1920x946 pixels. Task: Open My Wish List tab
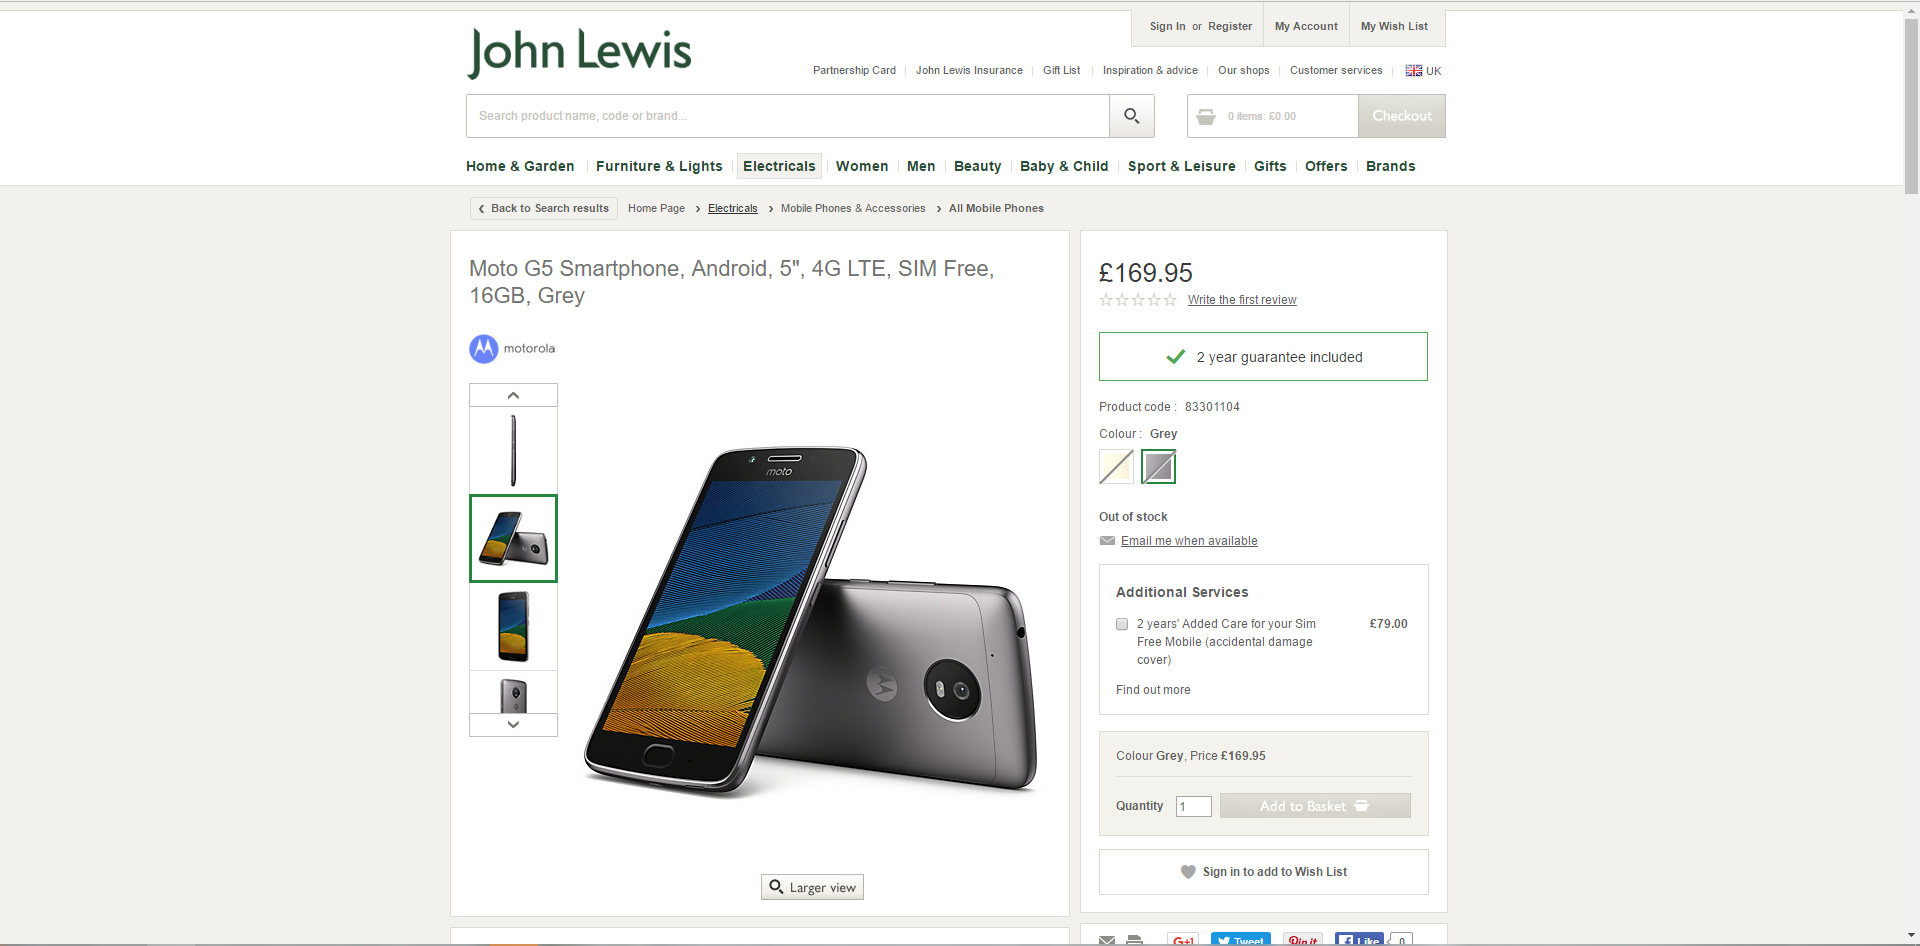[1394, 27]
